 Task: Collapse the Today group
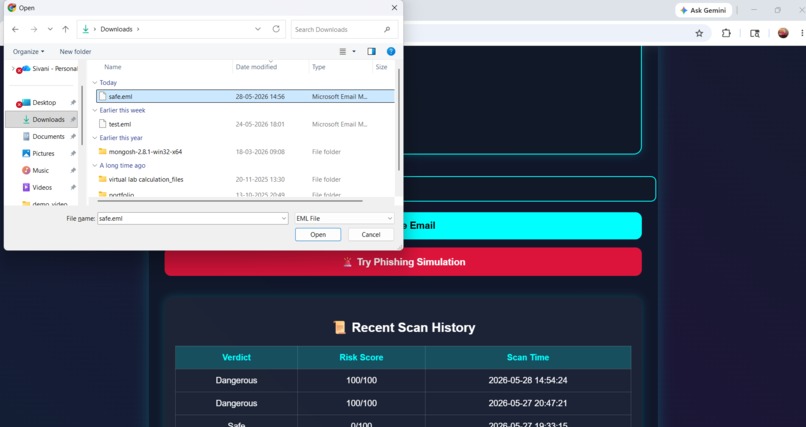tap(95, 82)
